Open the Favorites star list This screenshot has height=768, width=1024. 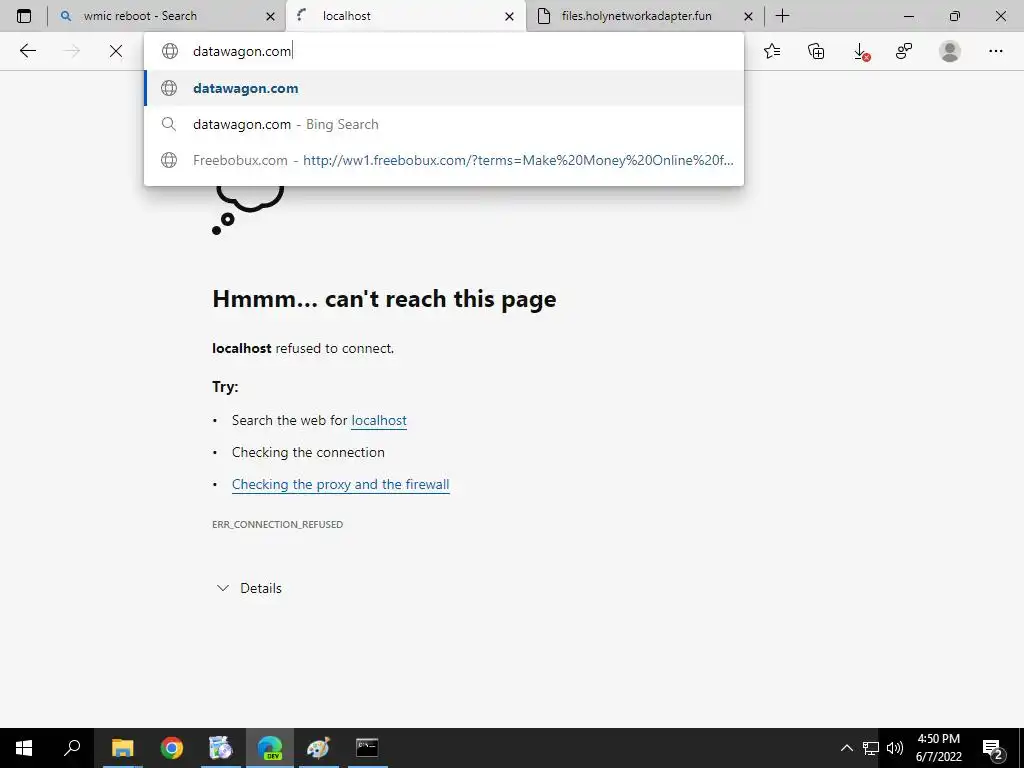(x=772, y=51)
